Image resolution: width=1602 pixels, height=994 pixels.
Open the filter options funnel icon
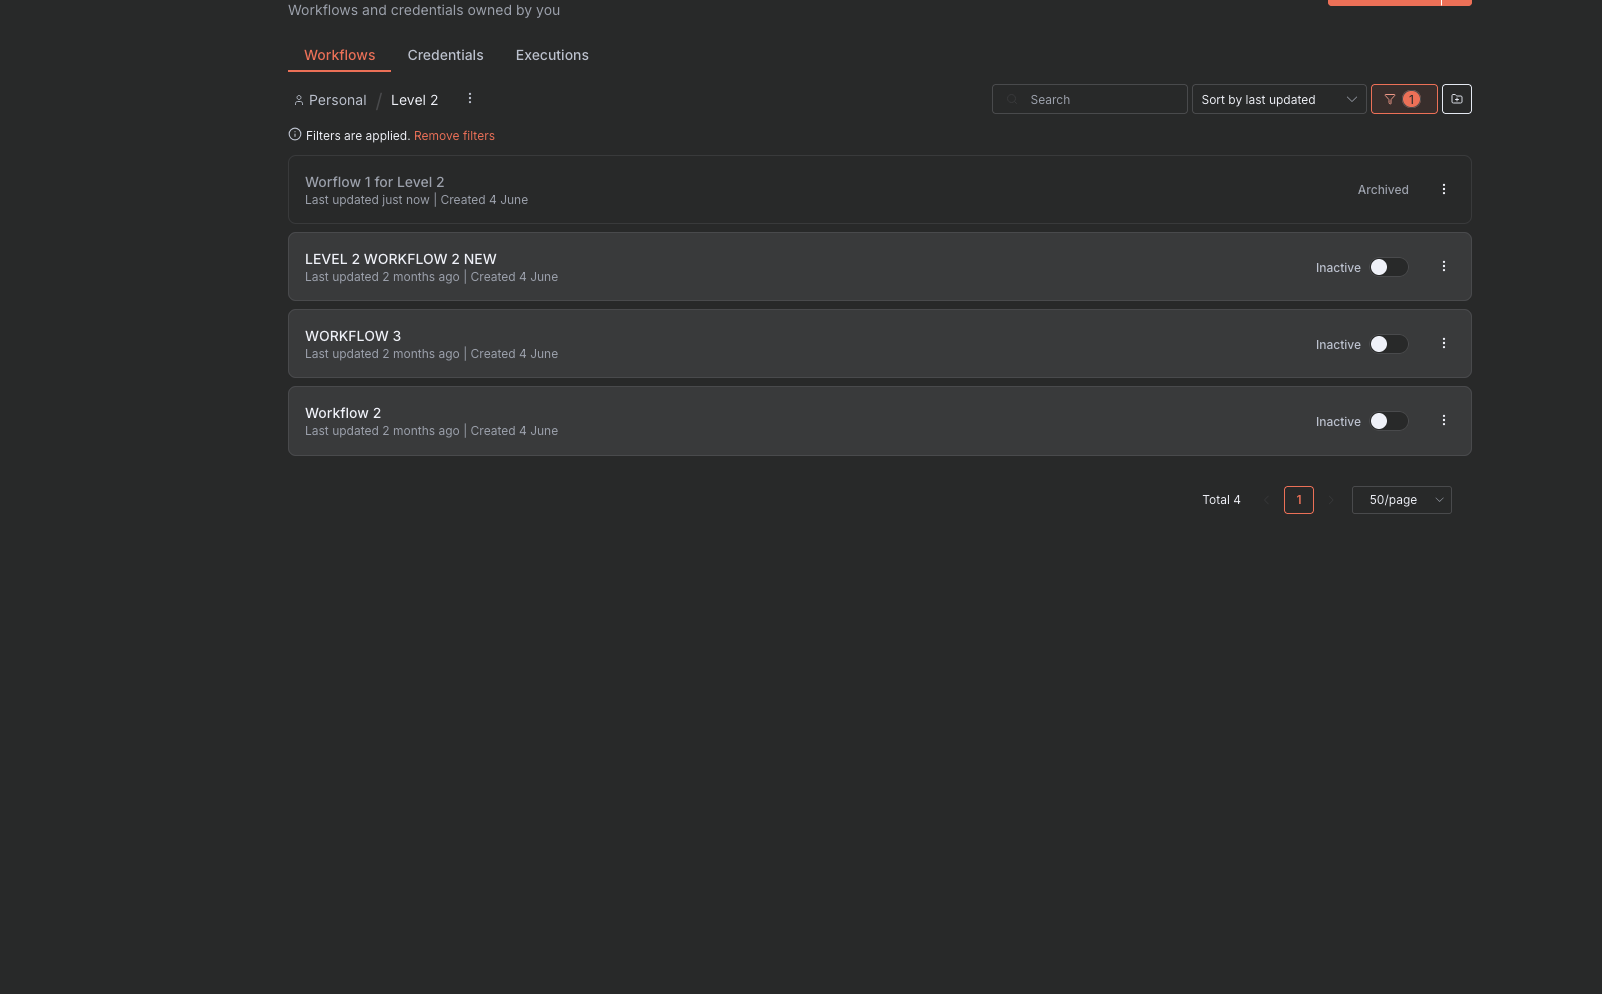1391,99
